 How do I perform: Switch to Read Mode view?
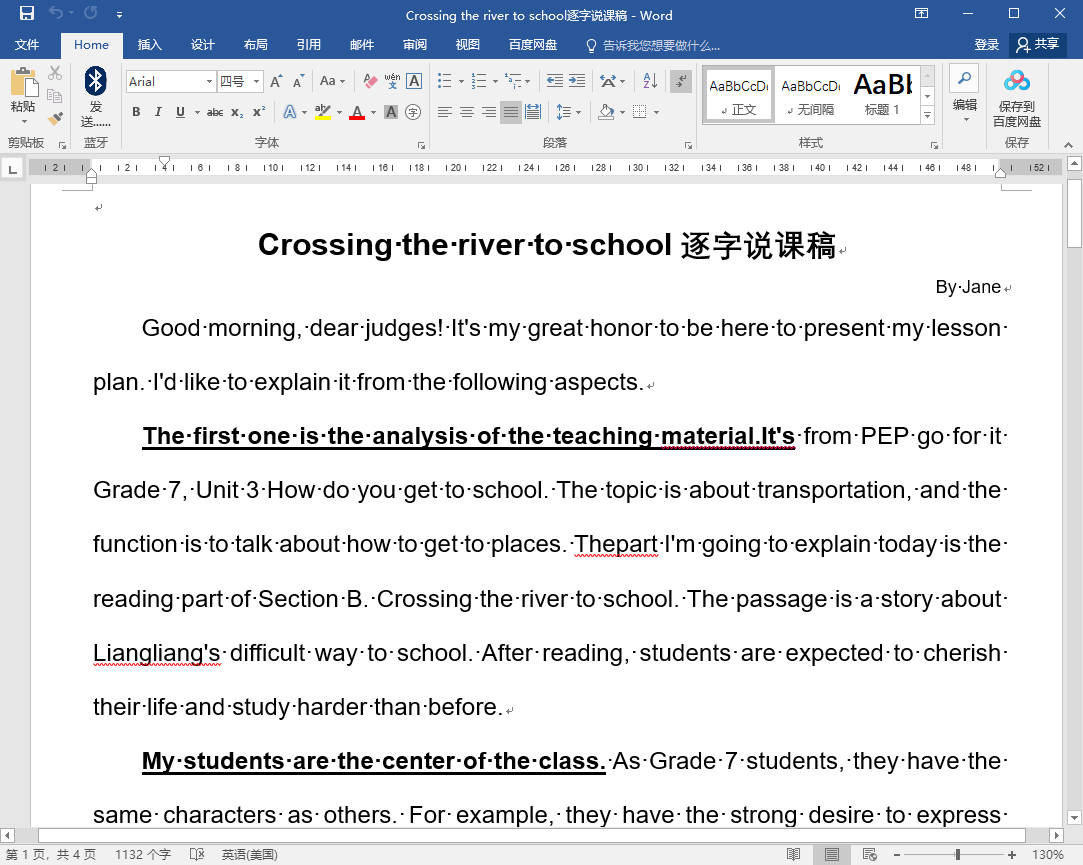[793, 855]
